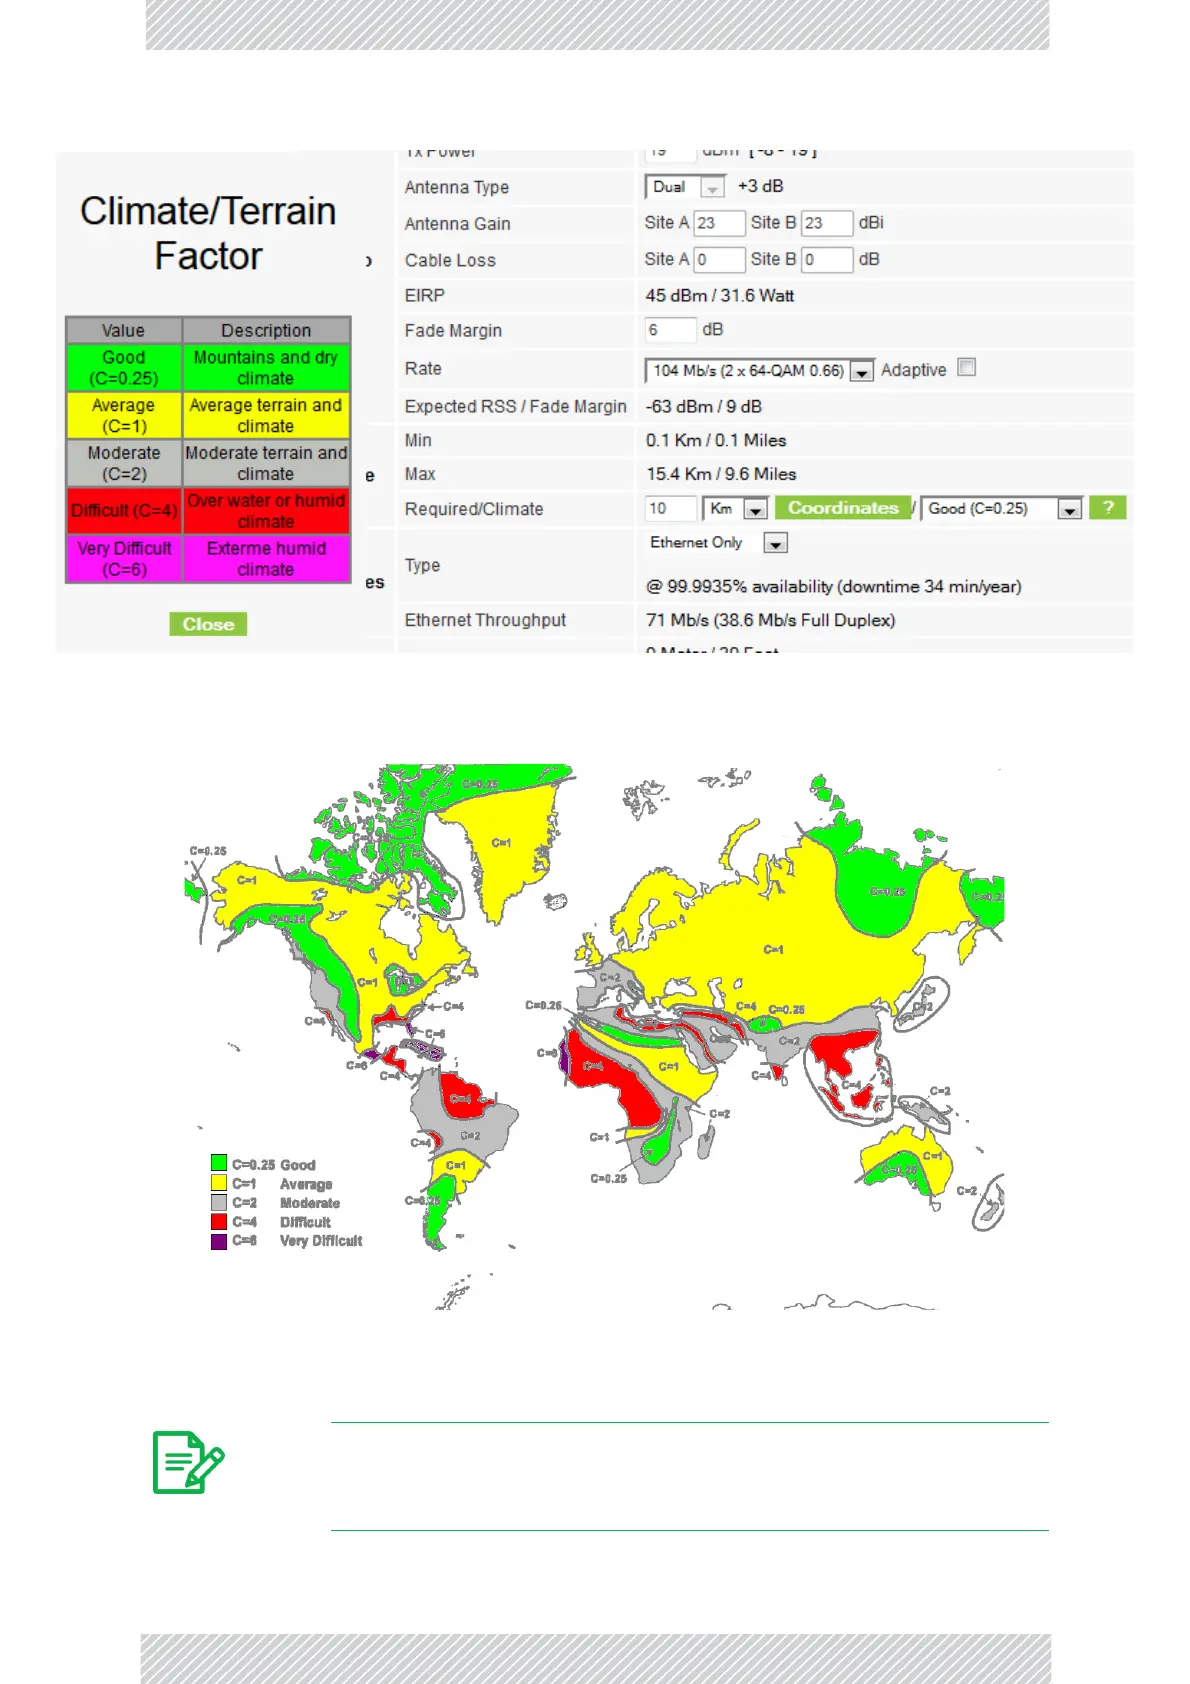Click the Required/Climate label

tap(474, 510)
